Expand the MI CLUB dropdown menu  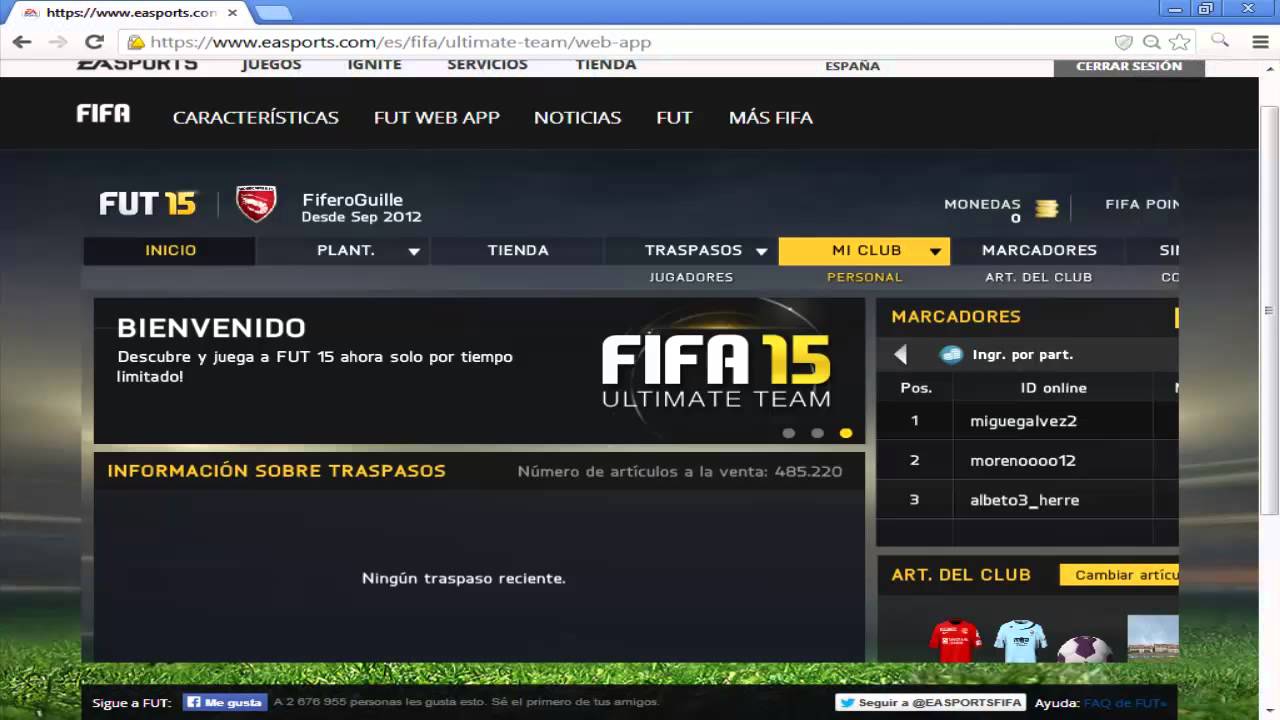[935, 252]
